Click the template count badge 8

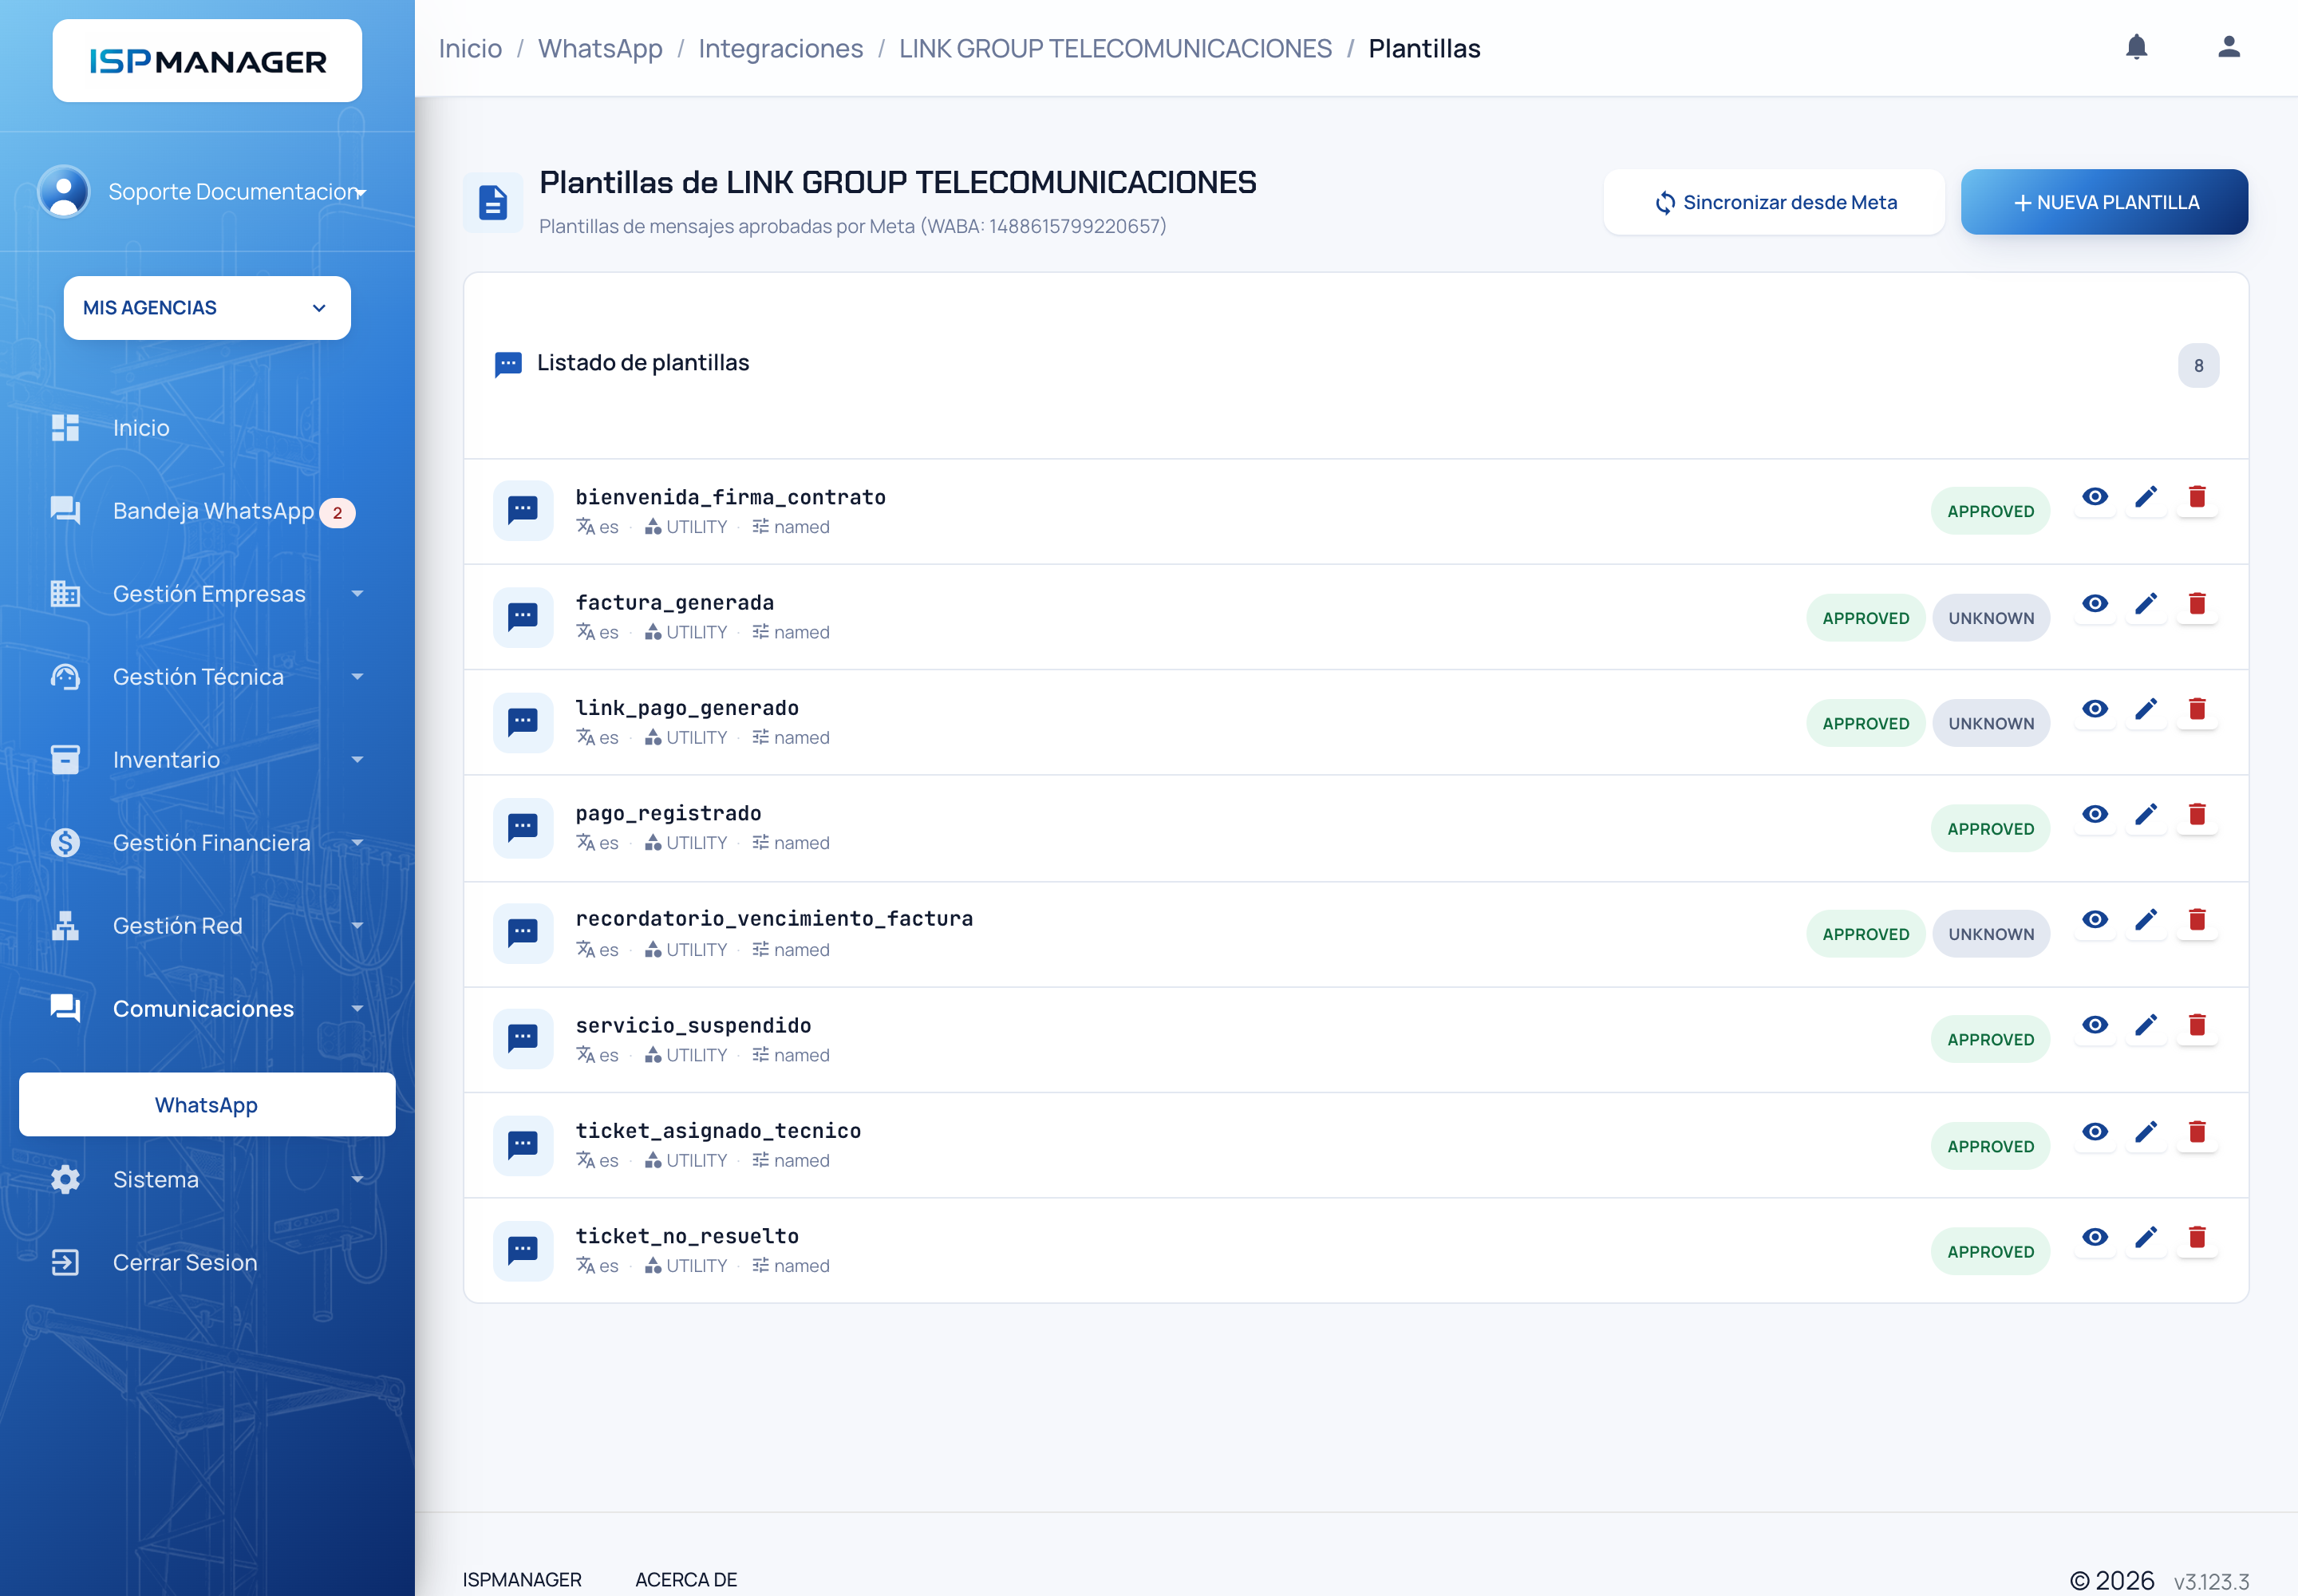click(2198, 366)
